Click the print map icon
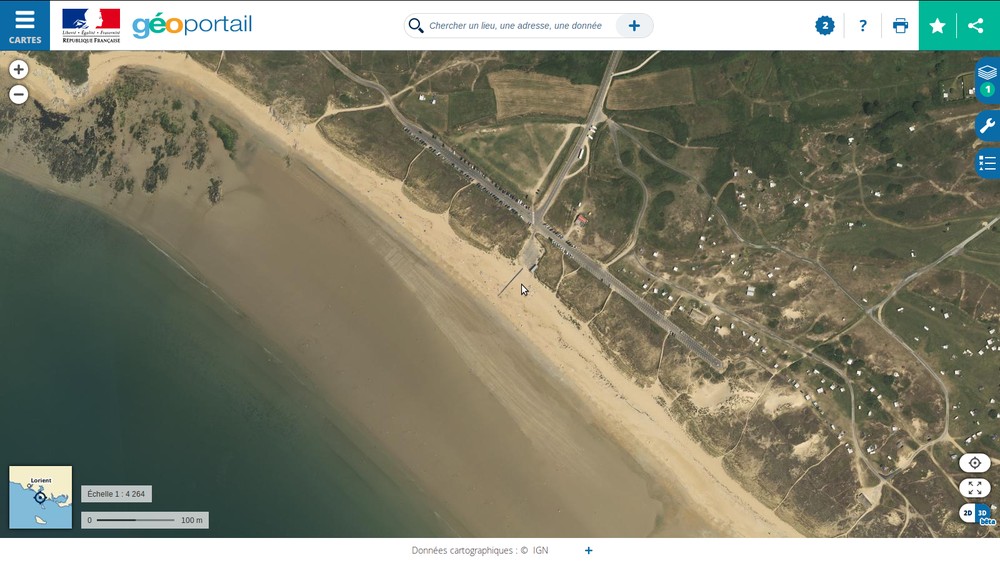The image size is (1000, 563). coord(900,26)
